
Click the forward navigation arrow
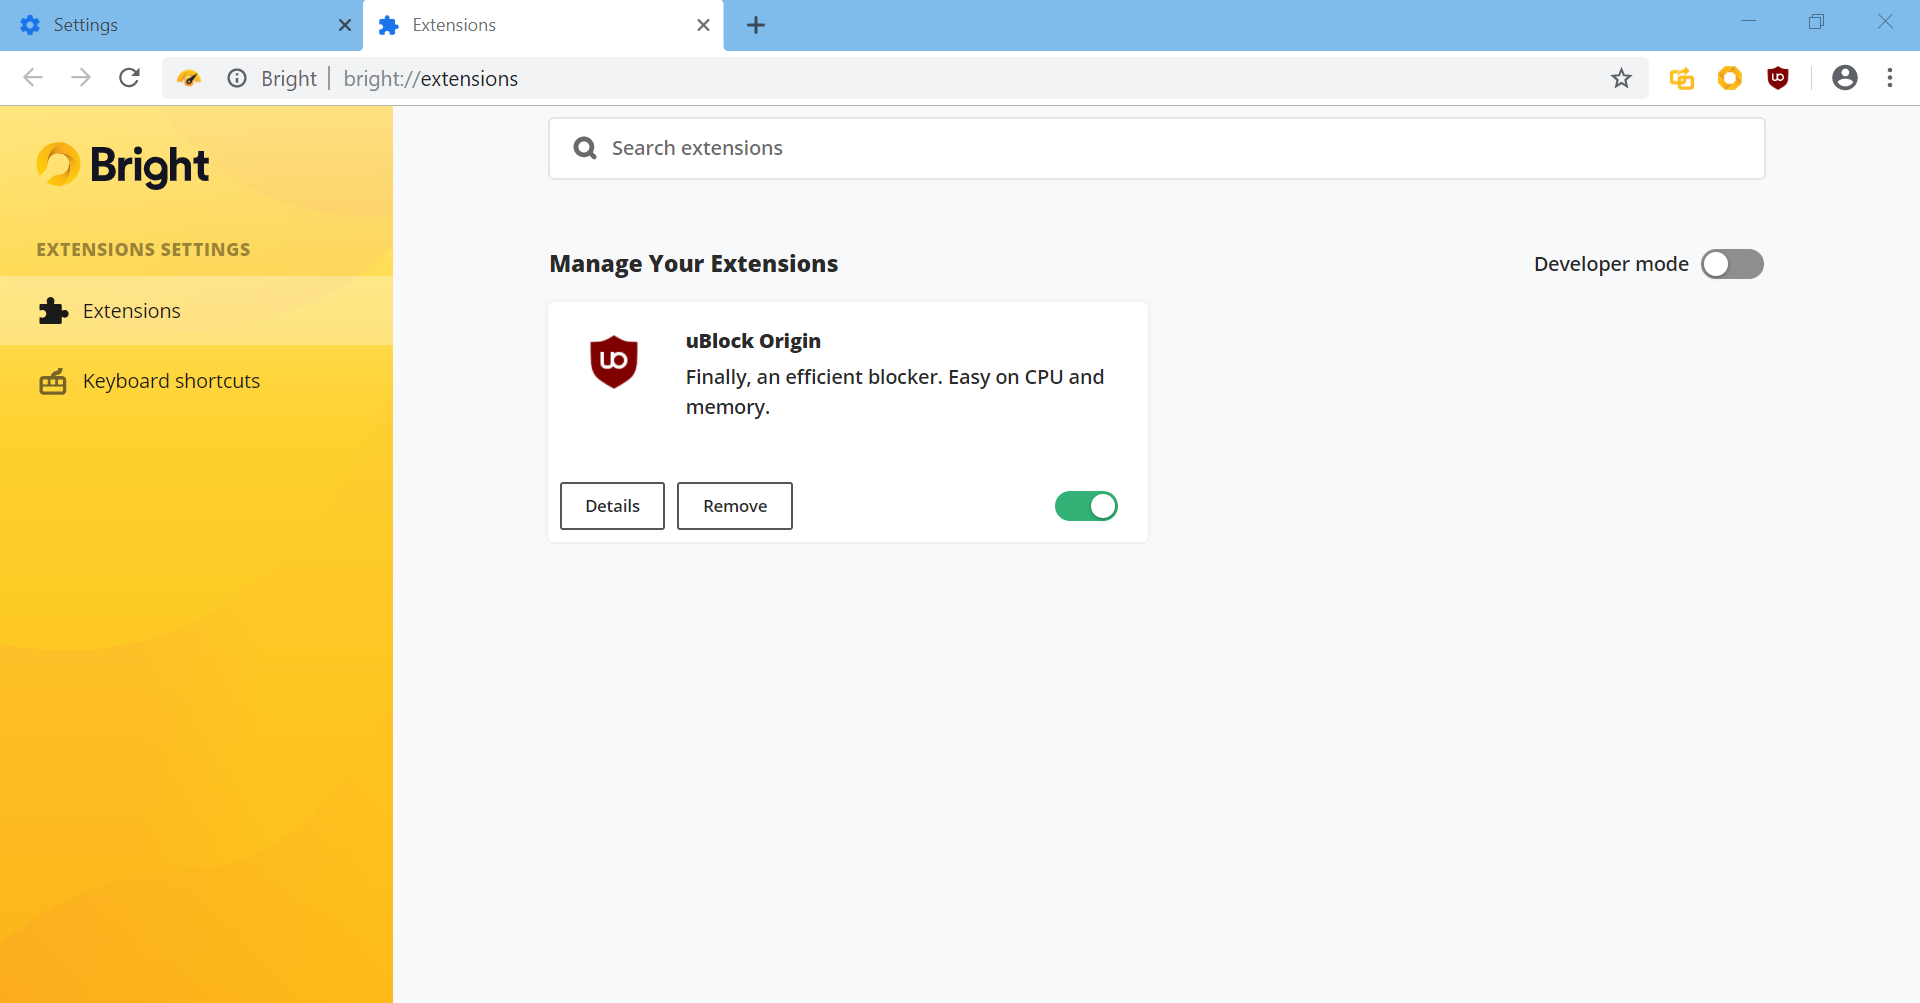81,78
